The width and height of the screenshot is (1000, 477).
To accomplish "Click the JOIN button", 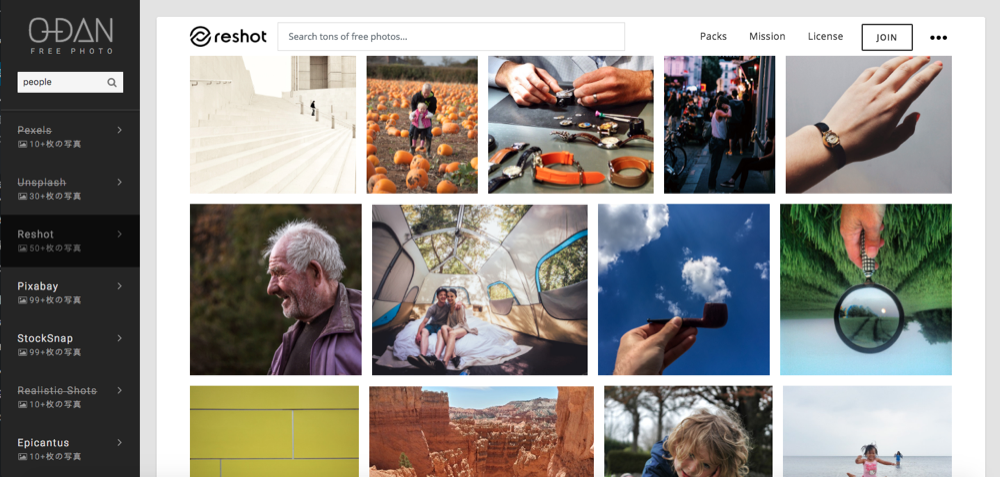I will pos(886,37).
